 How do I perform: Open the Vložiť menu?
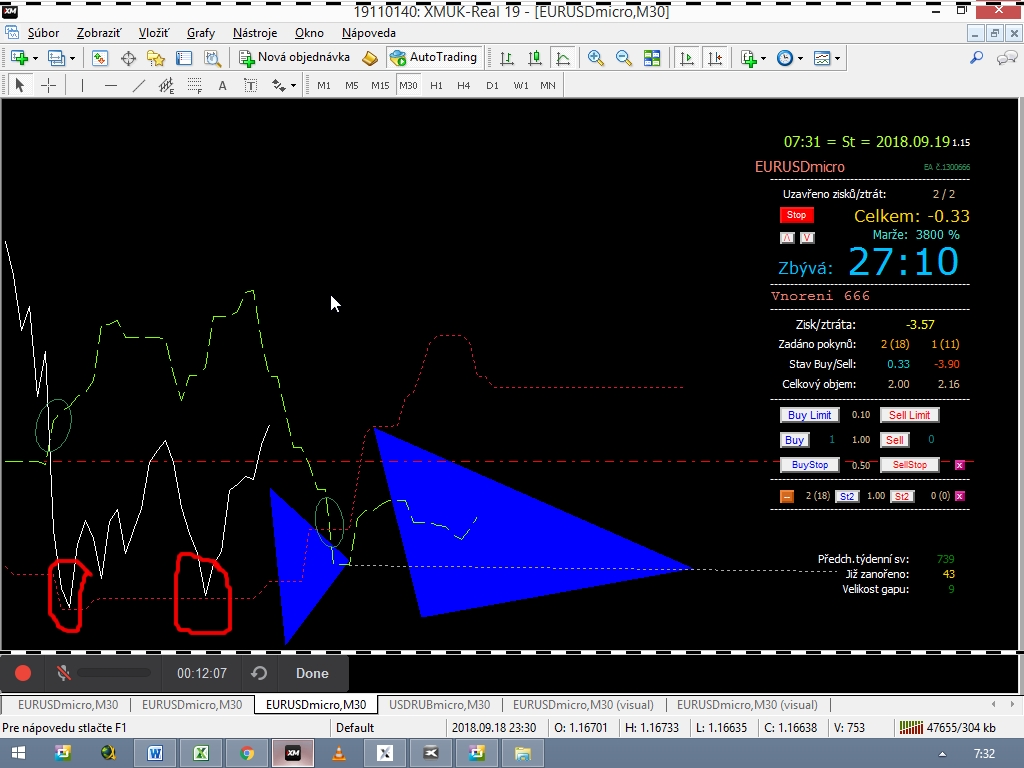click(x=153, y=33)
